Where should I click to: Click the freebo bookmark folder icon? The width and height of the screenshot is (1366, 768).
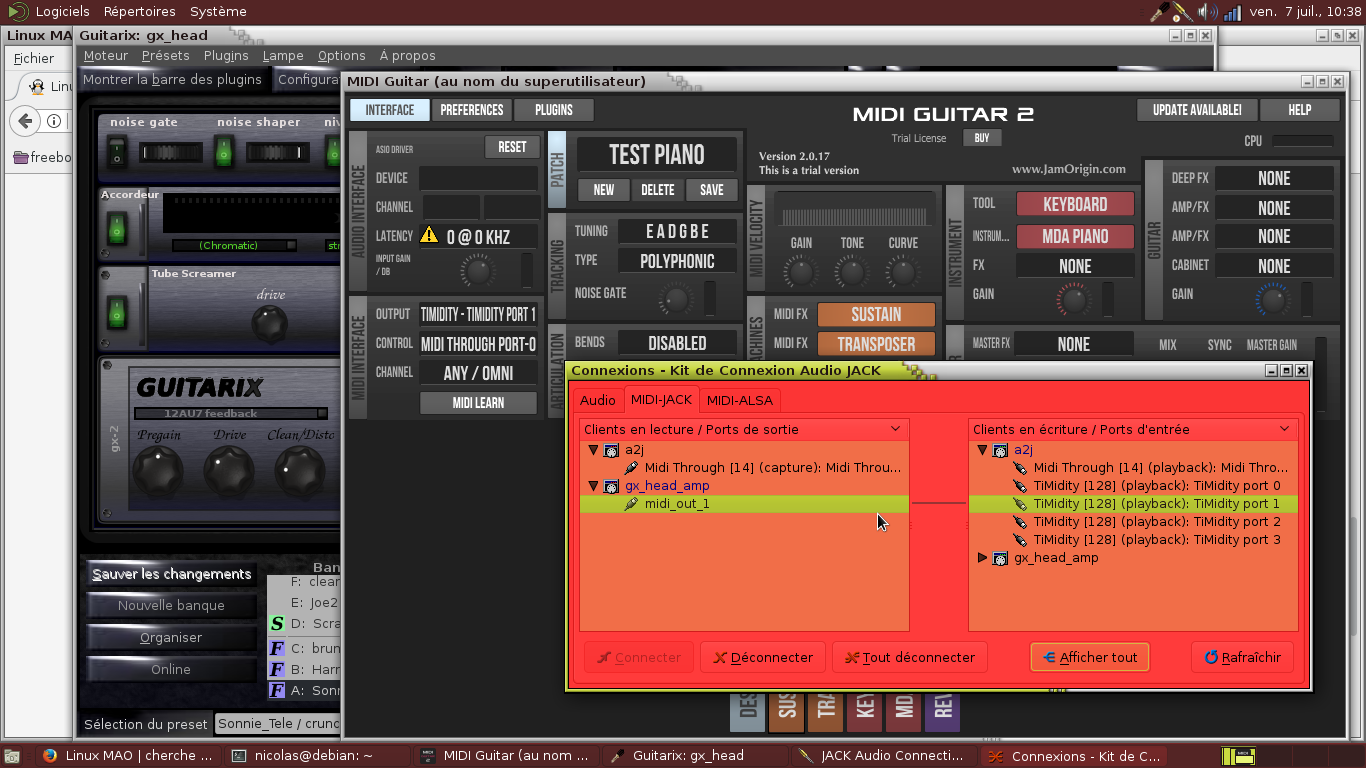pyautogui.click(x=20, y=157)
